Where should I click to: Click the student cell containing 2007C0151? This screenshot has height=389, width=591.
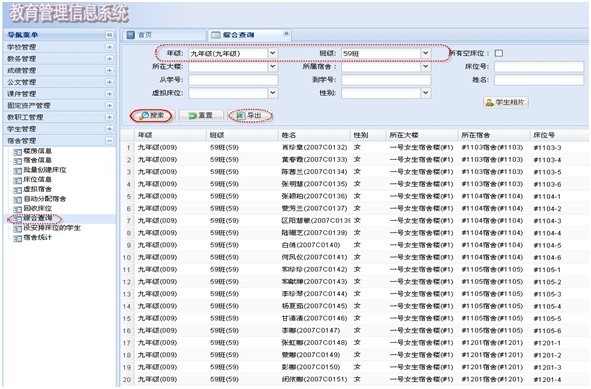[314, 380]
